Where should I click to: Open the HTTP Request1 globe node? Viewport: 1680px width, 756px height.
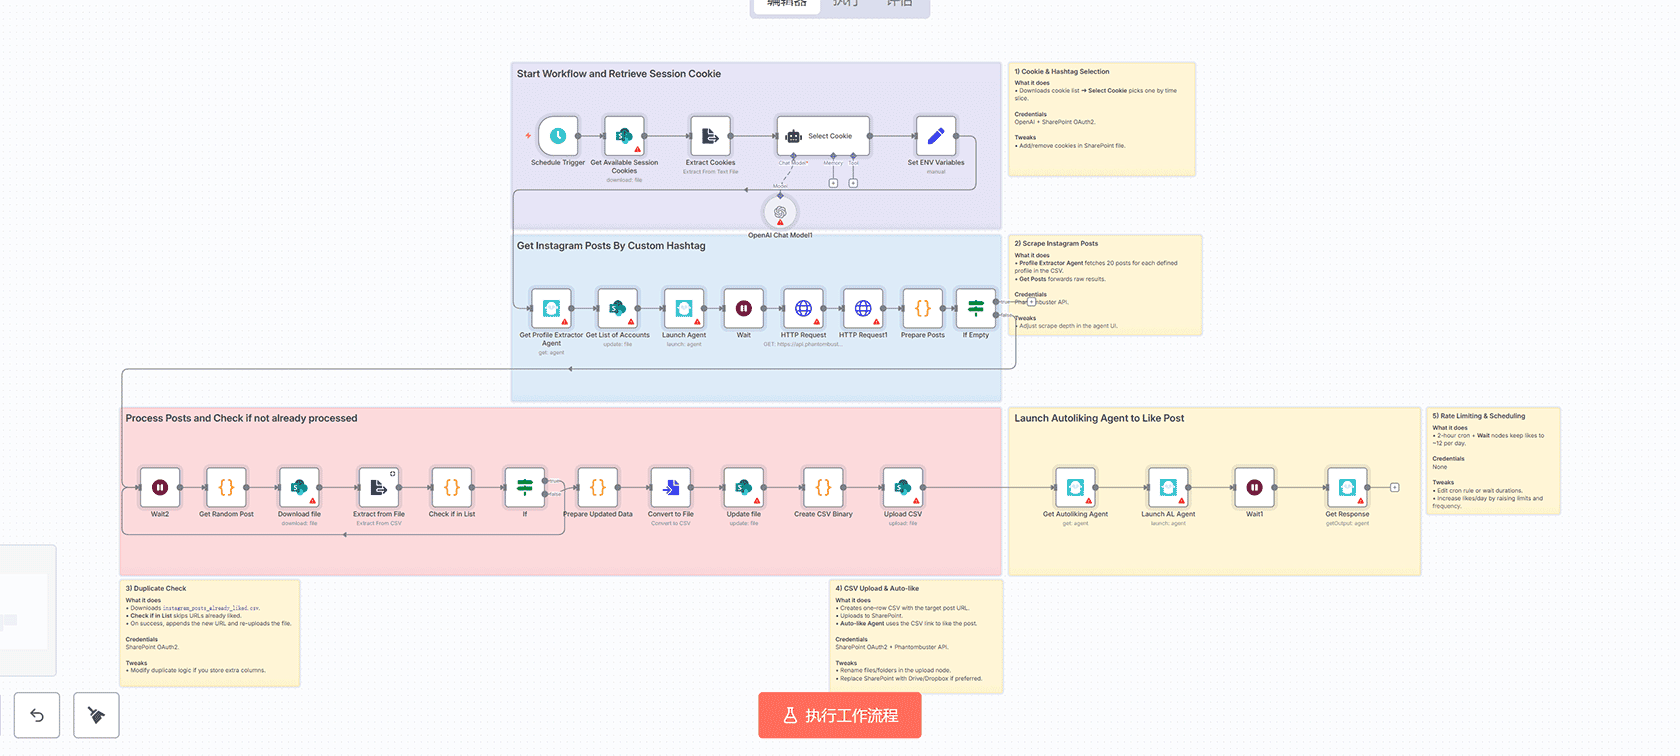[x=862, y=309]
